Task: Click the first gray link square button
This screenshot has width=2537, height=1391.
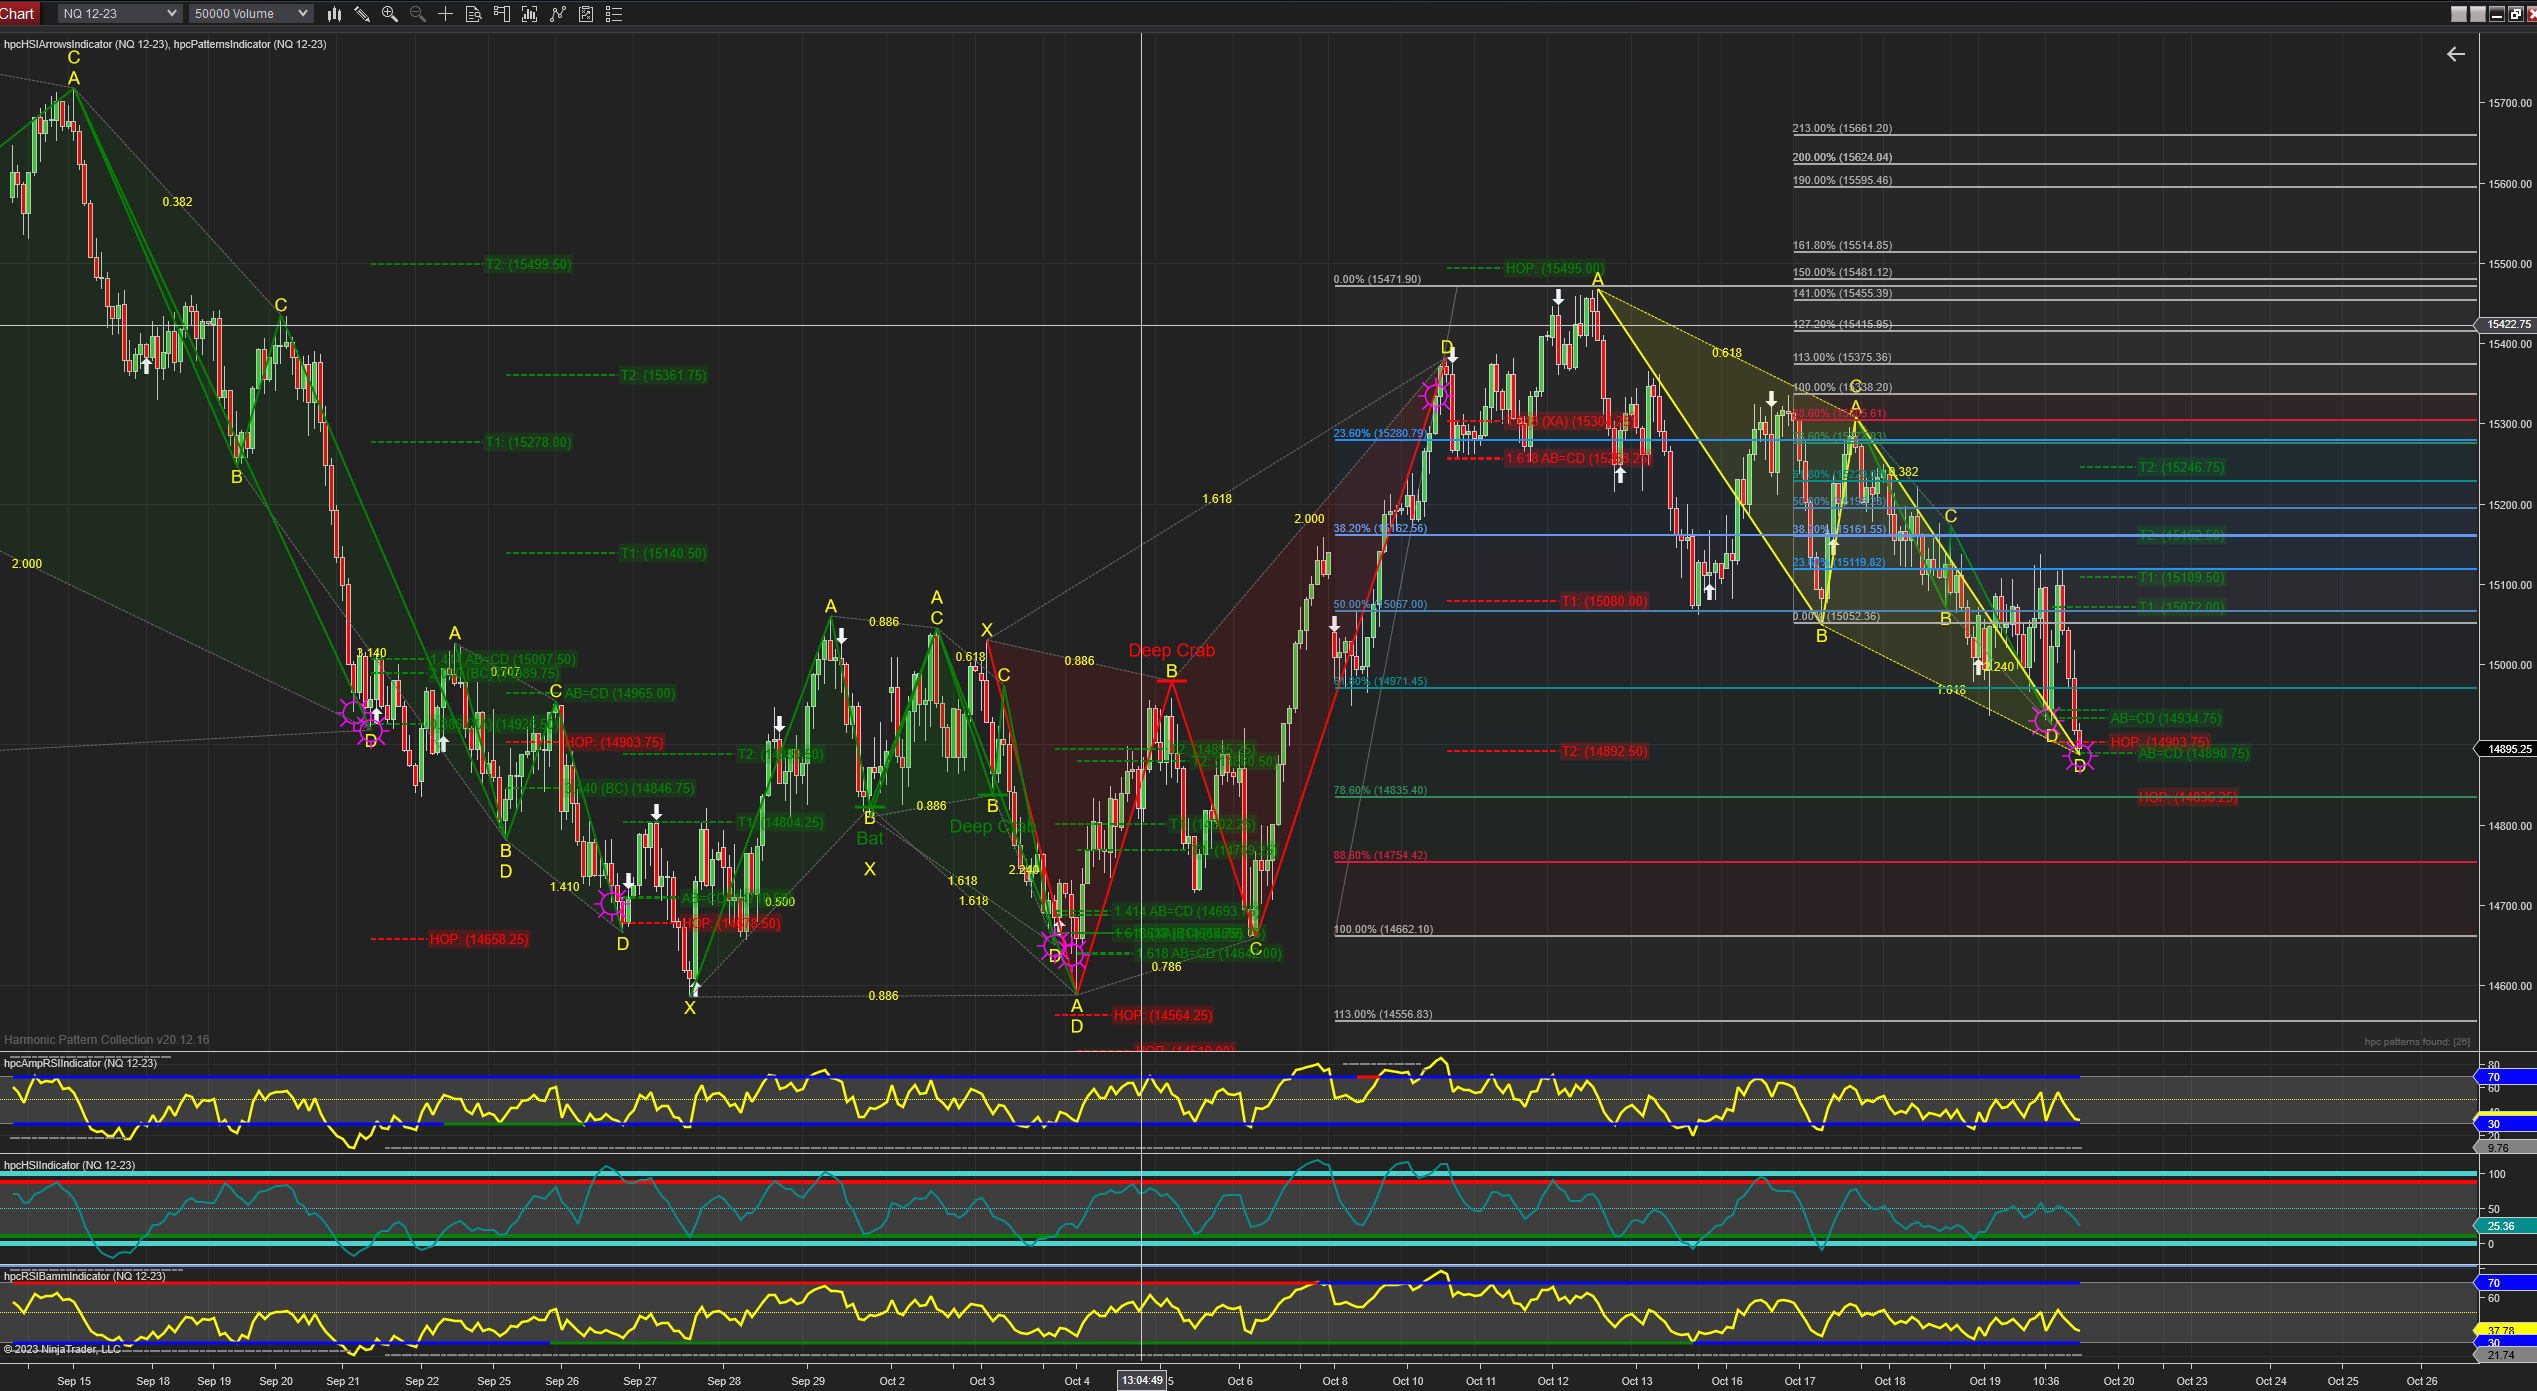Action: (2459, 14)
